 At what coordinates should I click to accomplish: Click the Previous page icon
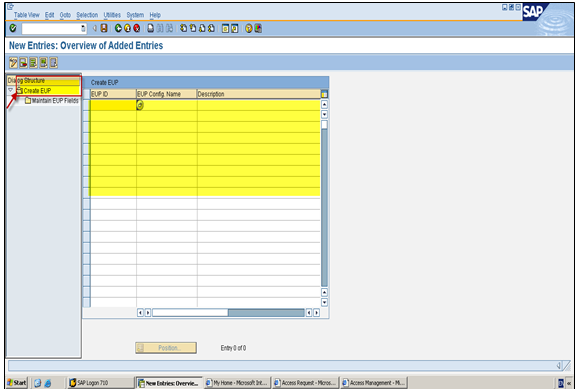(x=192, y=28)
